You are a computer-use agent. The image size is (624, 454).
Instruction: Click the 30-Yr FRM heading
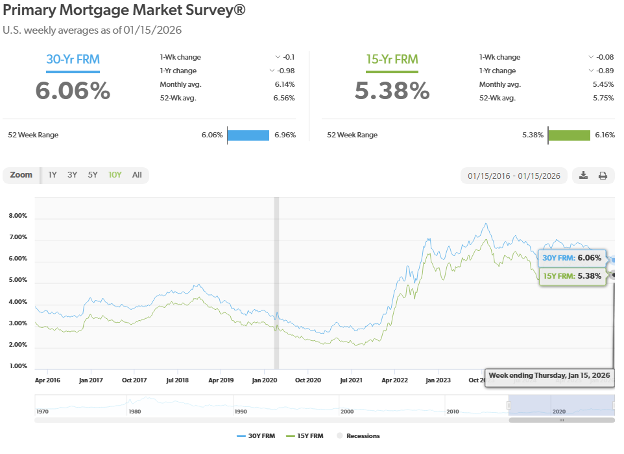tap(73, 60)
